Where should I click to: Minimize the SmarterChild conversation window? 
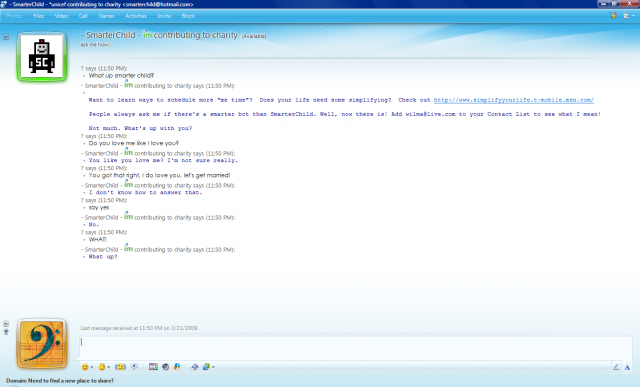(x=603, y=4)
